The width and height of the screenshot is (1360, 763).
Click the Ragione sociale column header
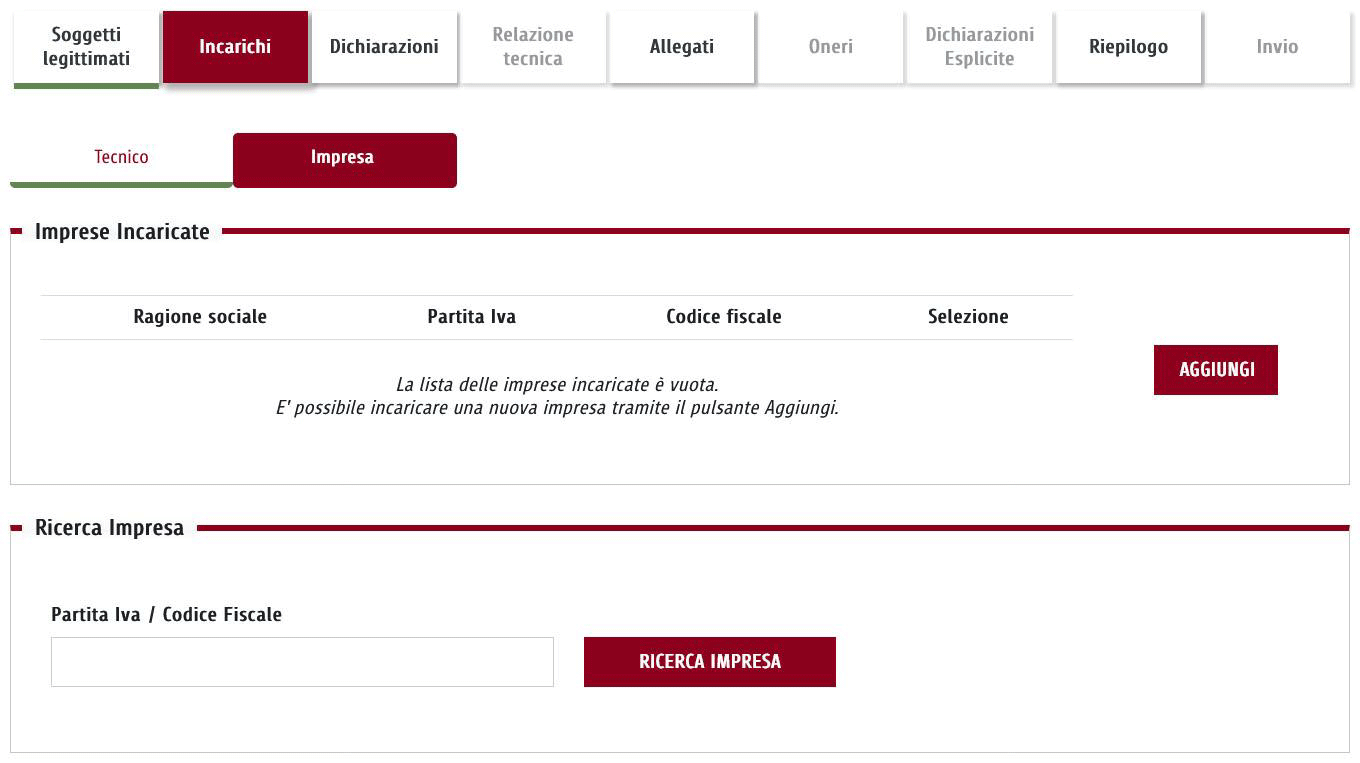point(200,317)
